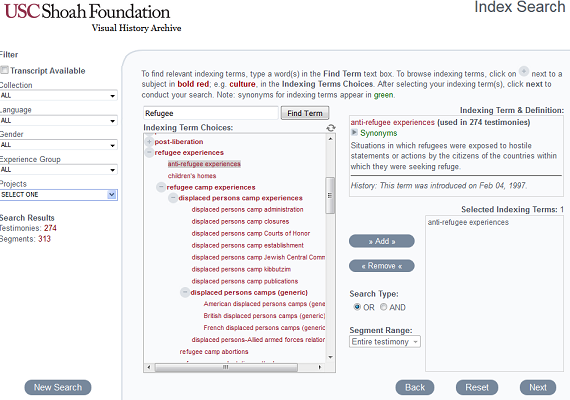The image size is (570, 400).
Task: Expand the post-liberation tree node
Action: click(x=149, y=141)
